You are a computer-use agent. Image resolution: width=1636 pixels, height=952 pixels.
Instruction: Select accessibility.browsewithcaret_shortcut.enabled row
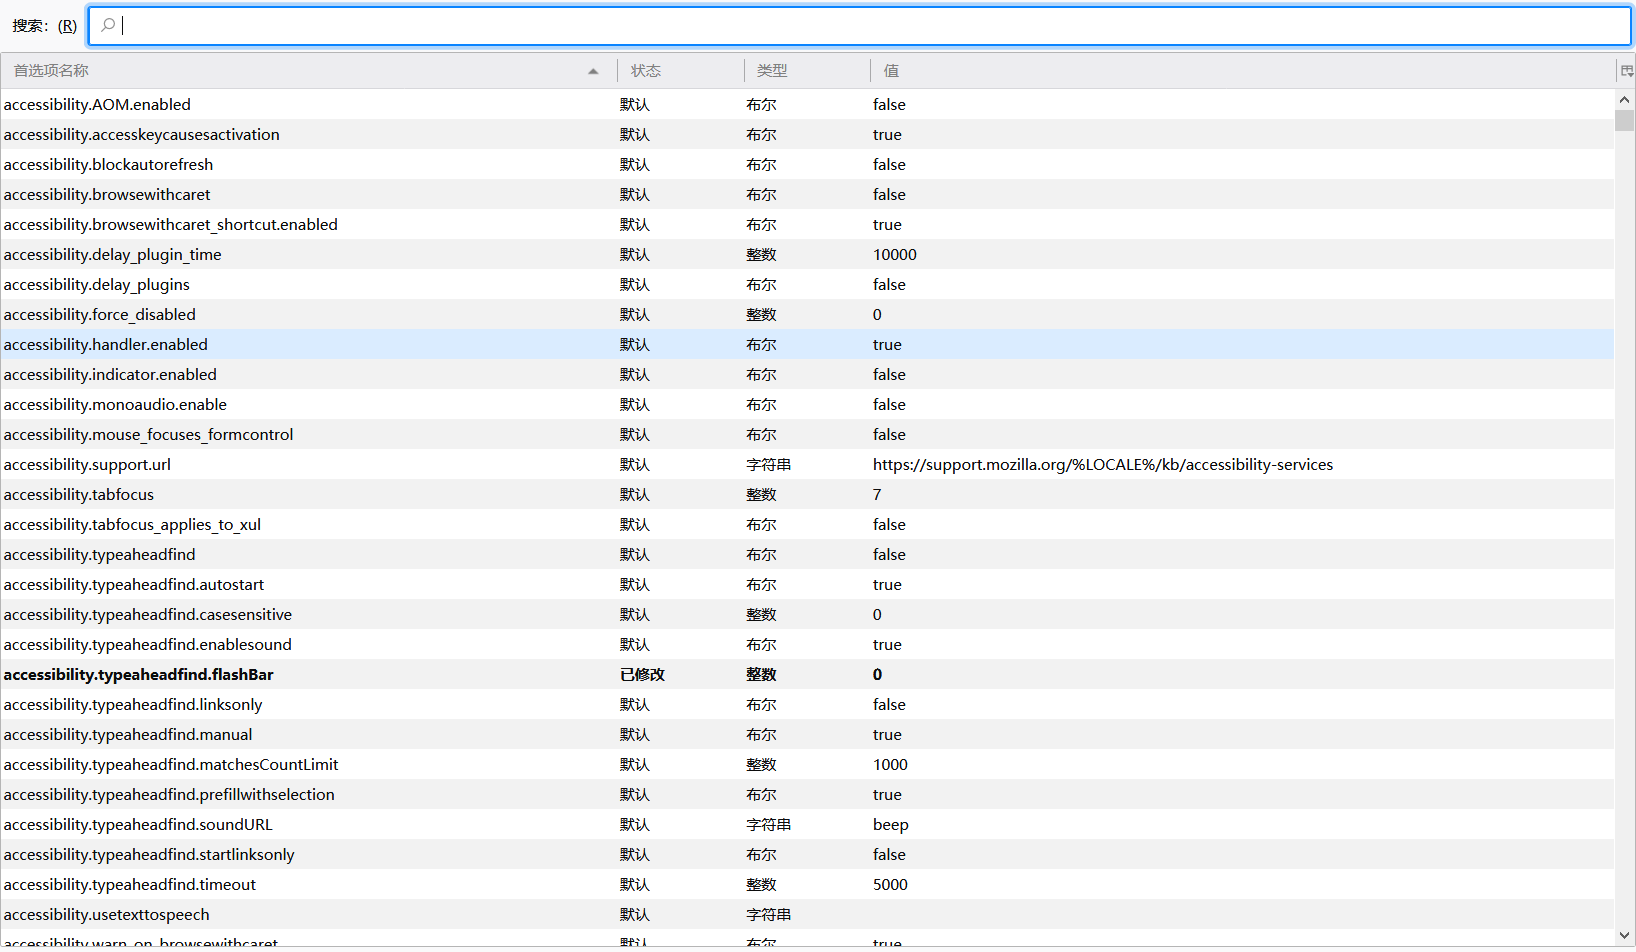coord(807,224)
